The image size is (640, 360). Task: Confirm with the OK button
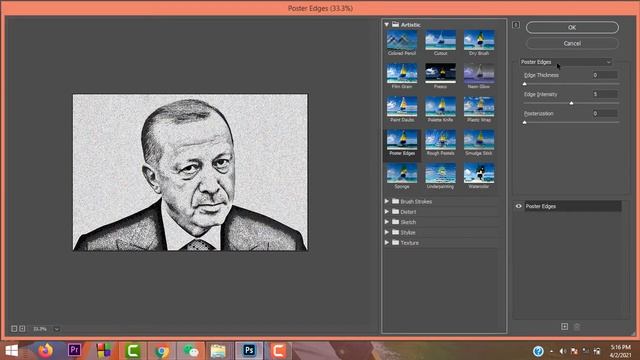tap(572, 27)
